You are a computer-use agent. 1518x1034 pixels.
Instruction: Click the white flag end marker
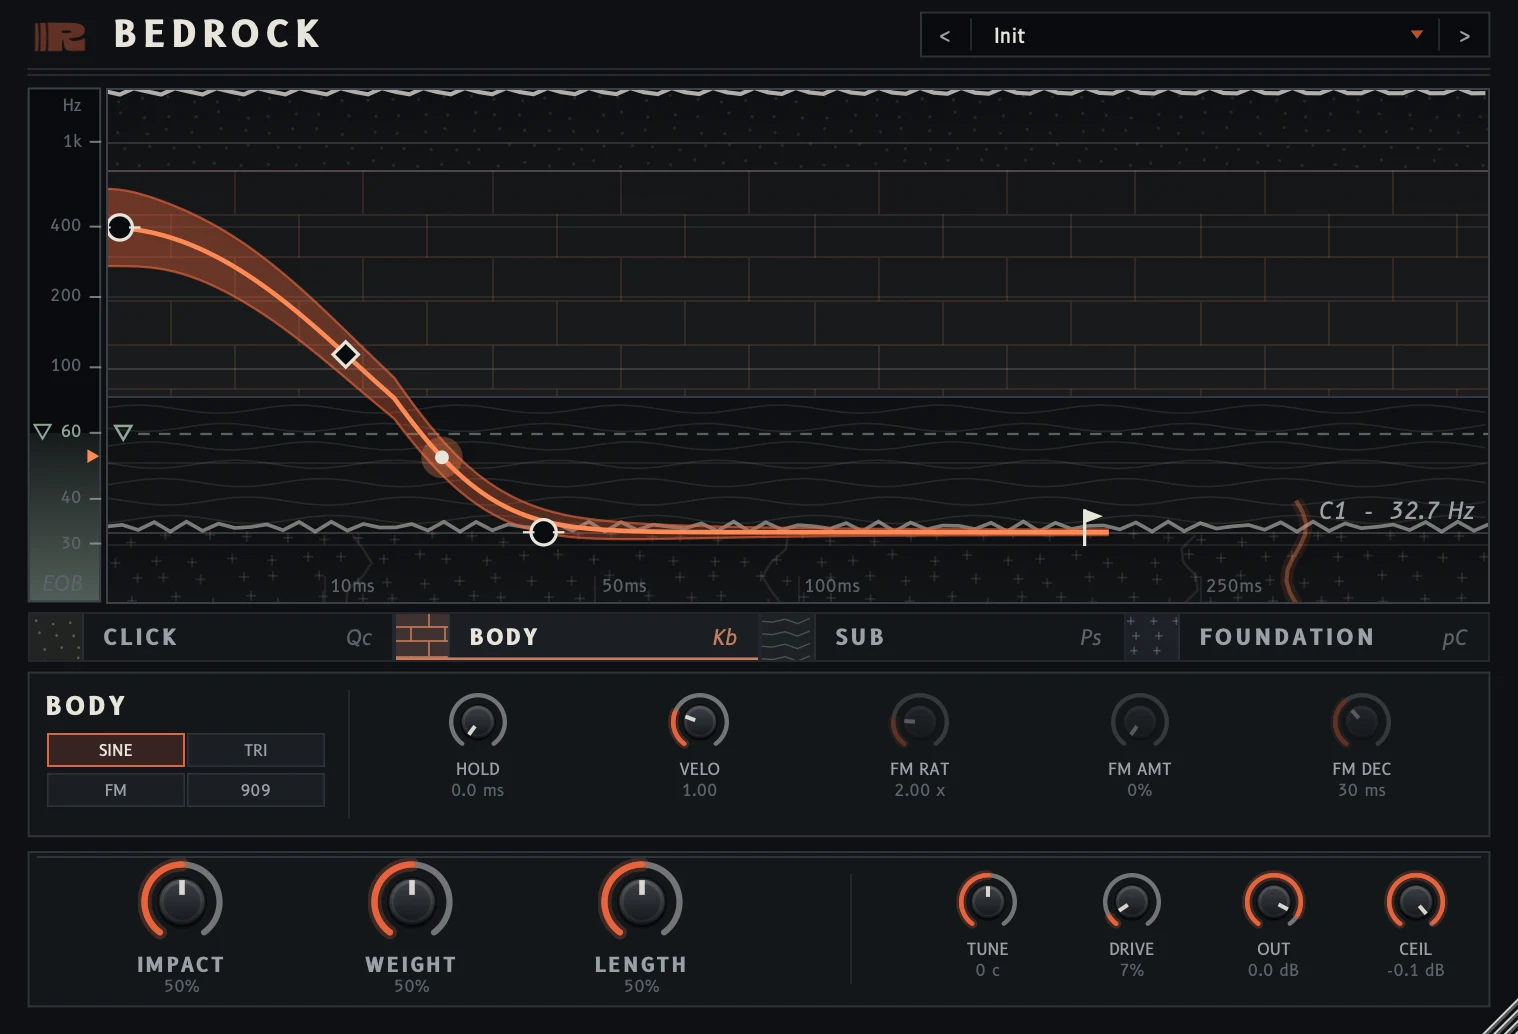(1092, 526)
